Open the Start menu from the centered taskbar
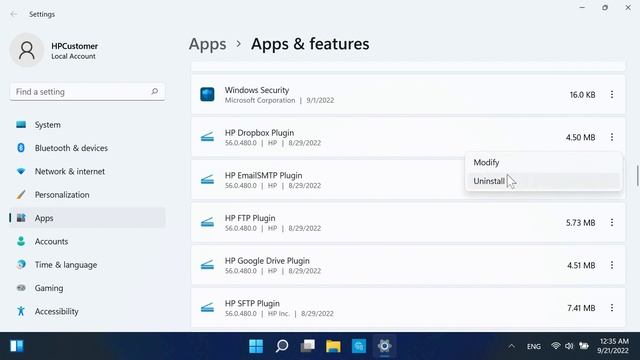This screenshot has width=640, height=360. coord(256,347)
